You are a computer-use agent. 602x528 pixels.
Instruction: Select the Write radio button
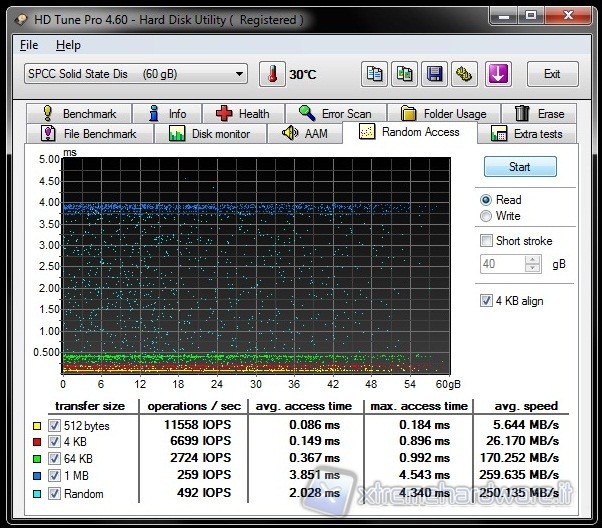pyautogui.click(x=487, y=216)
